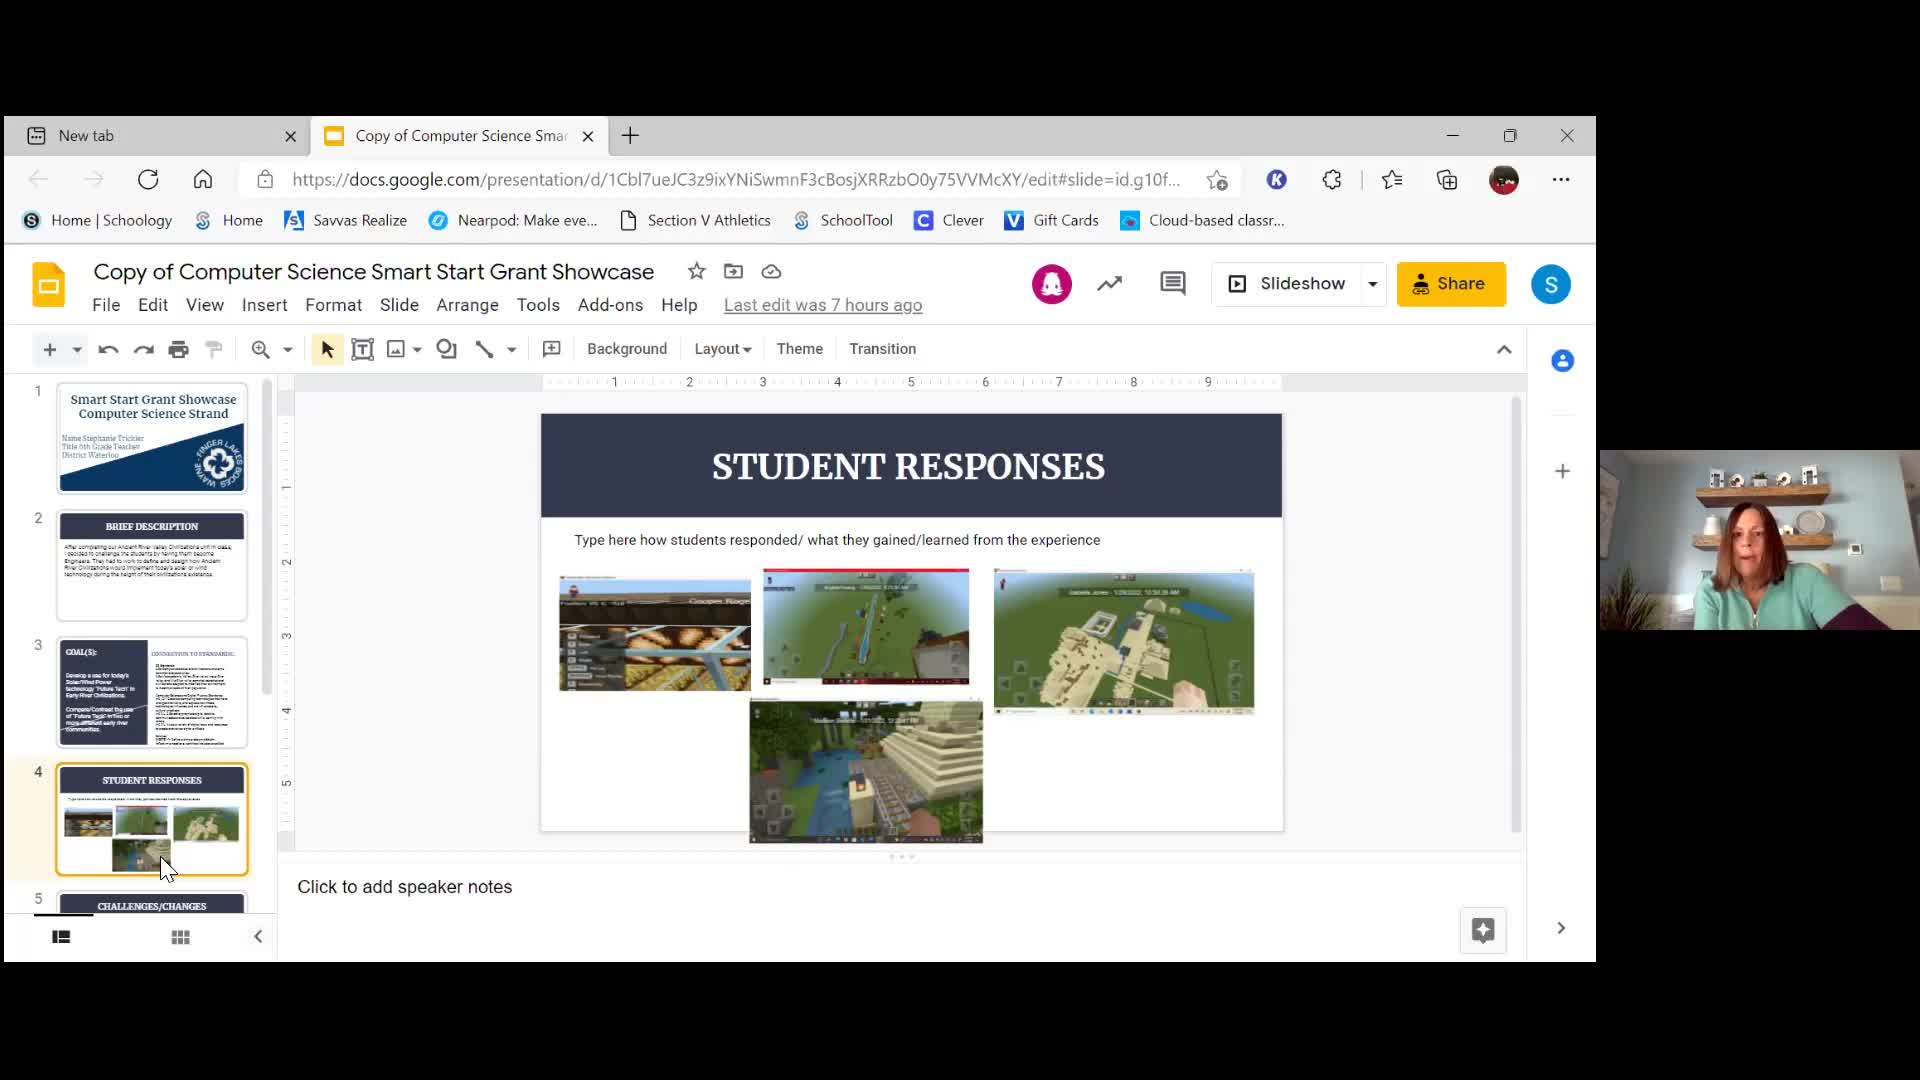Screen dimensions: 1920x1080
Task: Click the speaker notes field
Action: tap(404, 887)
